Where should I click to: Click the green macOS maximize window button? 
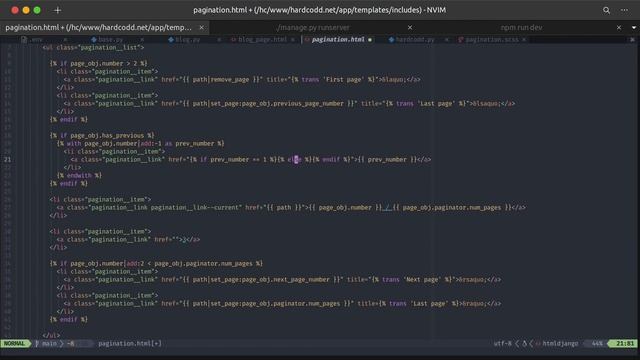tap(37, 10)
